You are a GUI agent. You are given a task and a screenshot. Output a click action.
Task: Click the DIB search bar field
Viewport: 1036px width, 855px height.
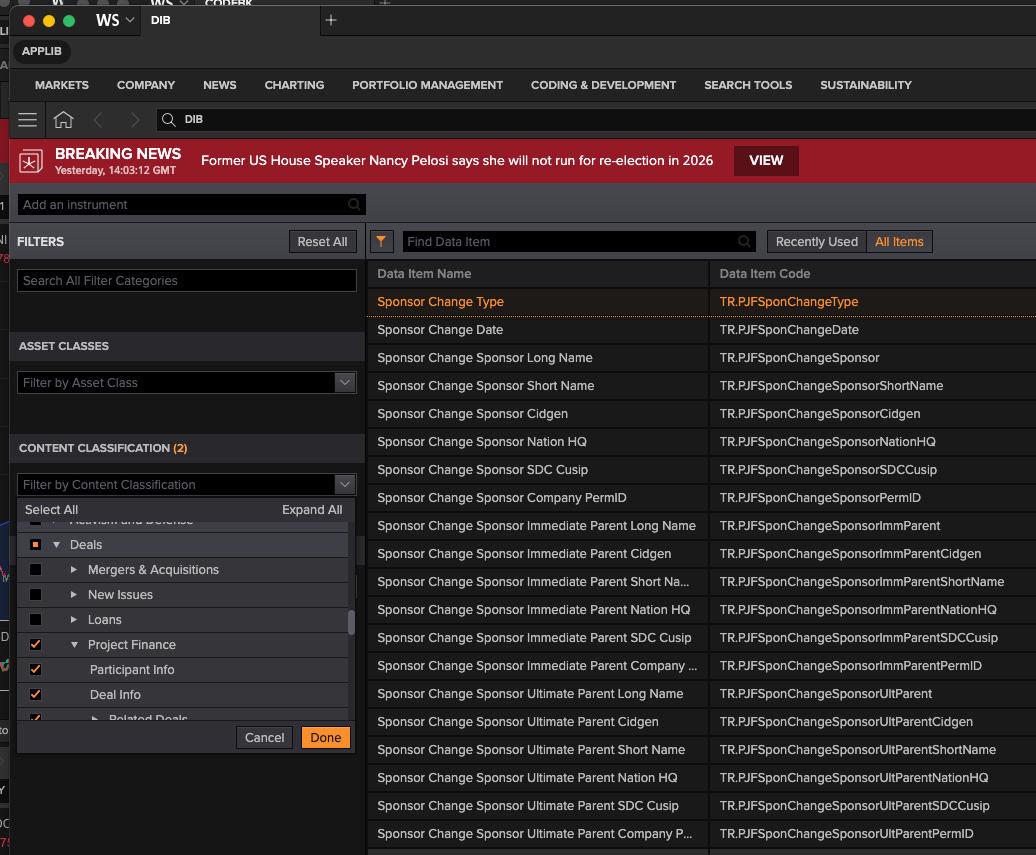(x=595, y=120)
